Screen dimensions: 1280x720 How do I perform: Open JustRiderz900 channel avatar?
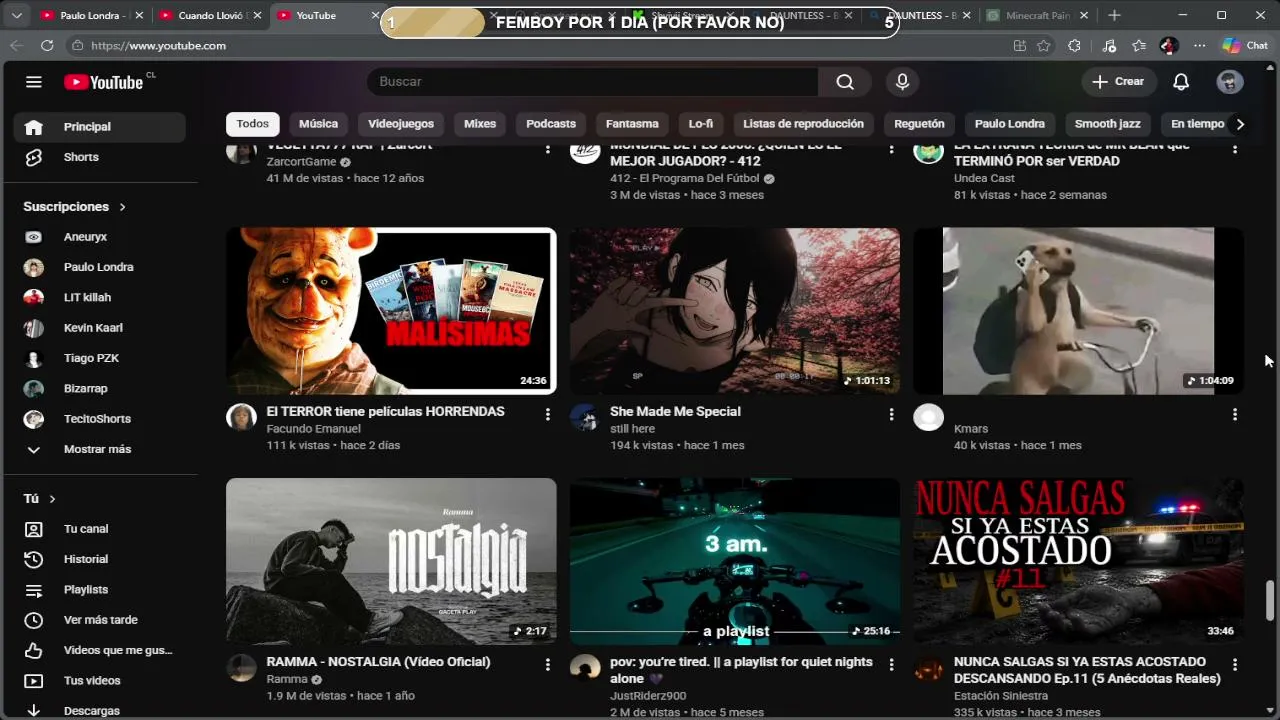585,667
